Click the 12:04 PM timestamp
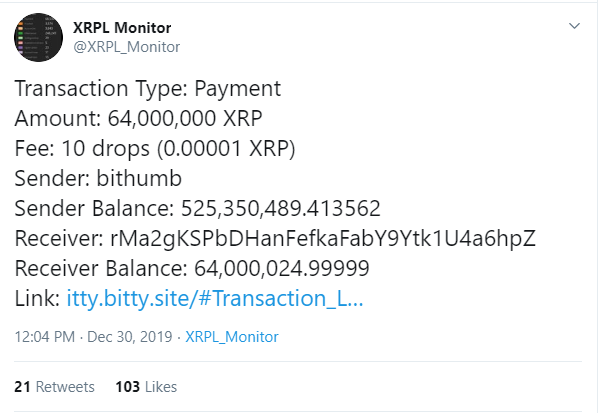 coord(45,337)
